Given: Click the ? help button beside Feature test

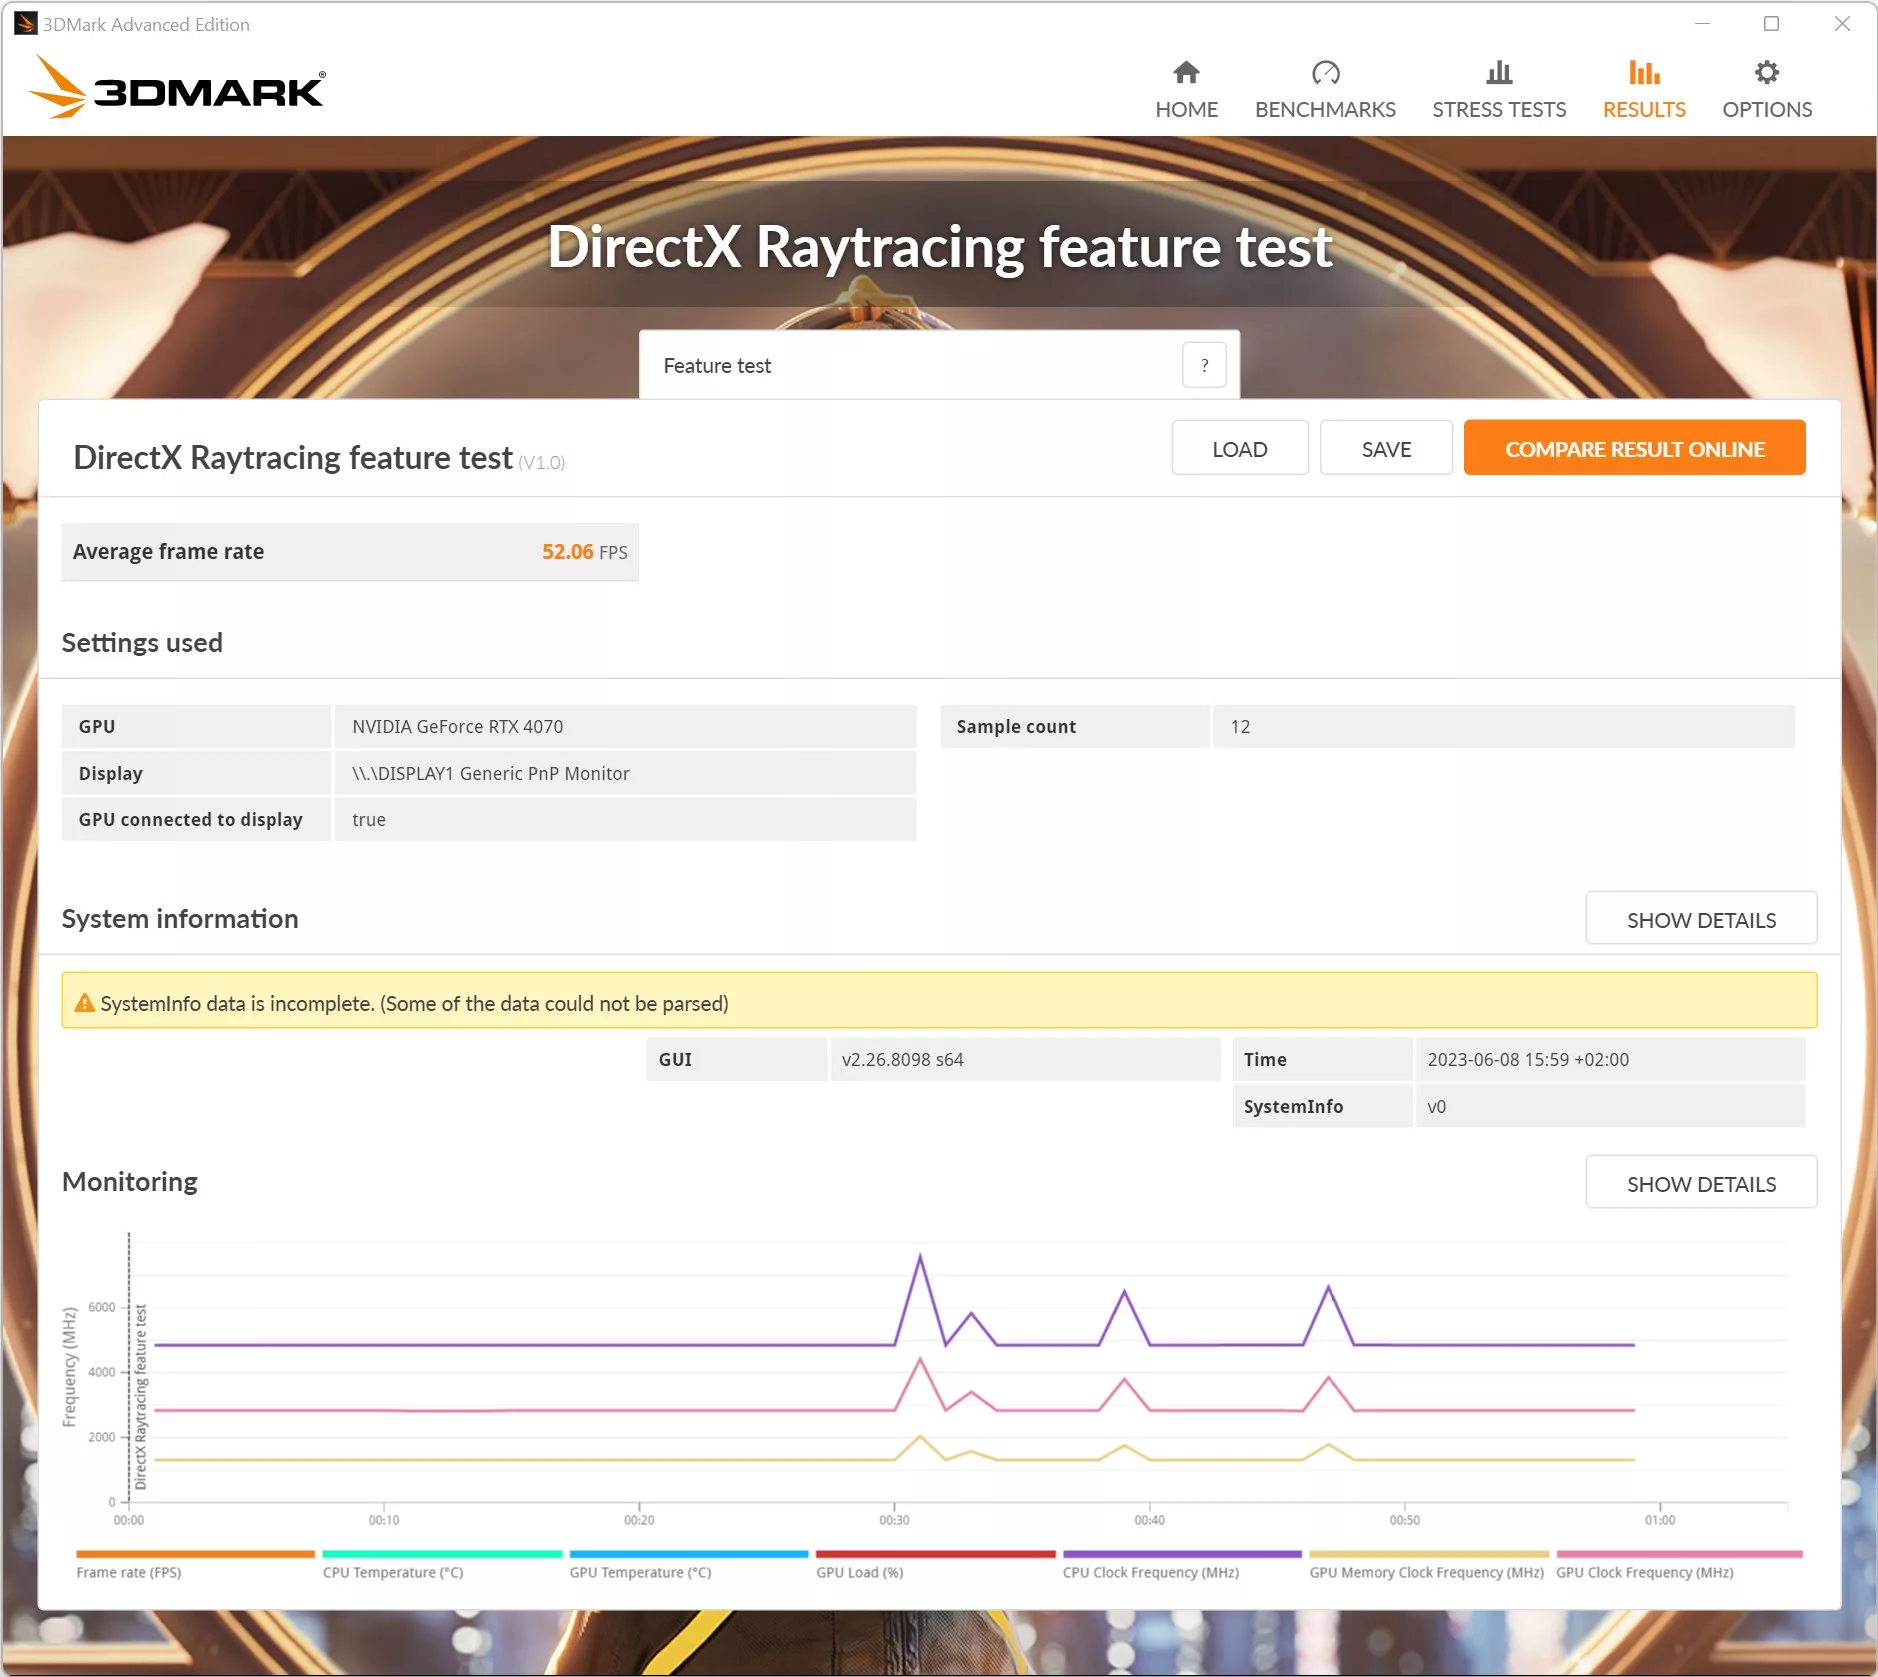Looking at the screenshot, I should [1204, 365].
